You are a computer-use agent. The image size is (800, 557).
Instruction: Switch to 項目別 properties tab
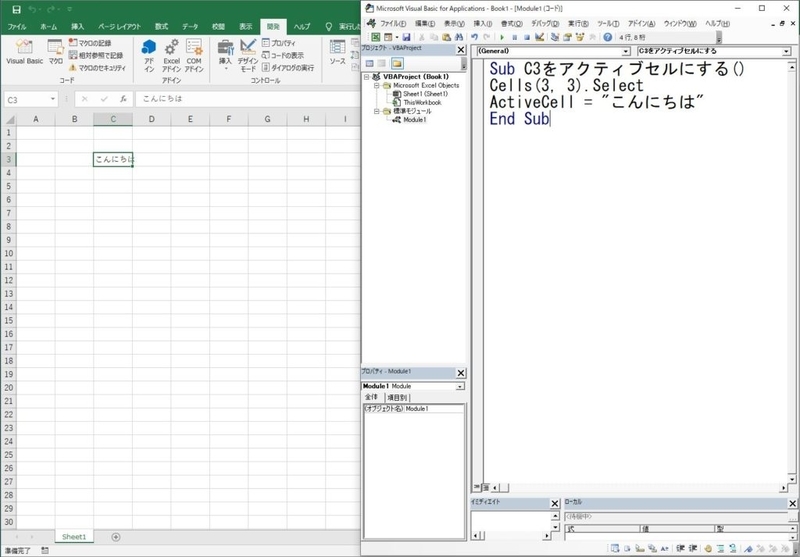point(396,397)
